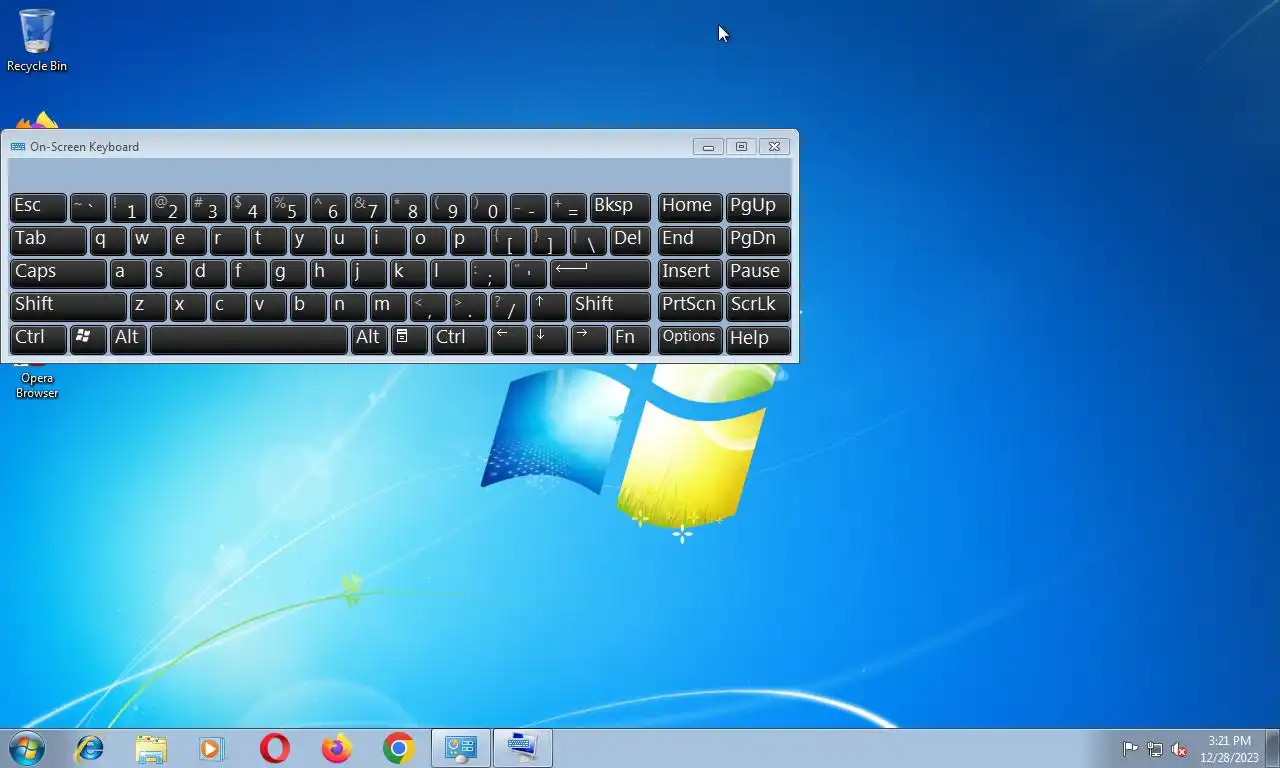This screenshot has width=1280, height=768.
Task: Click the number 5 key
Action: click(x=288, y=207)
